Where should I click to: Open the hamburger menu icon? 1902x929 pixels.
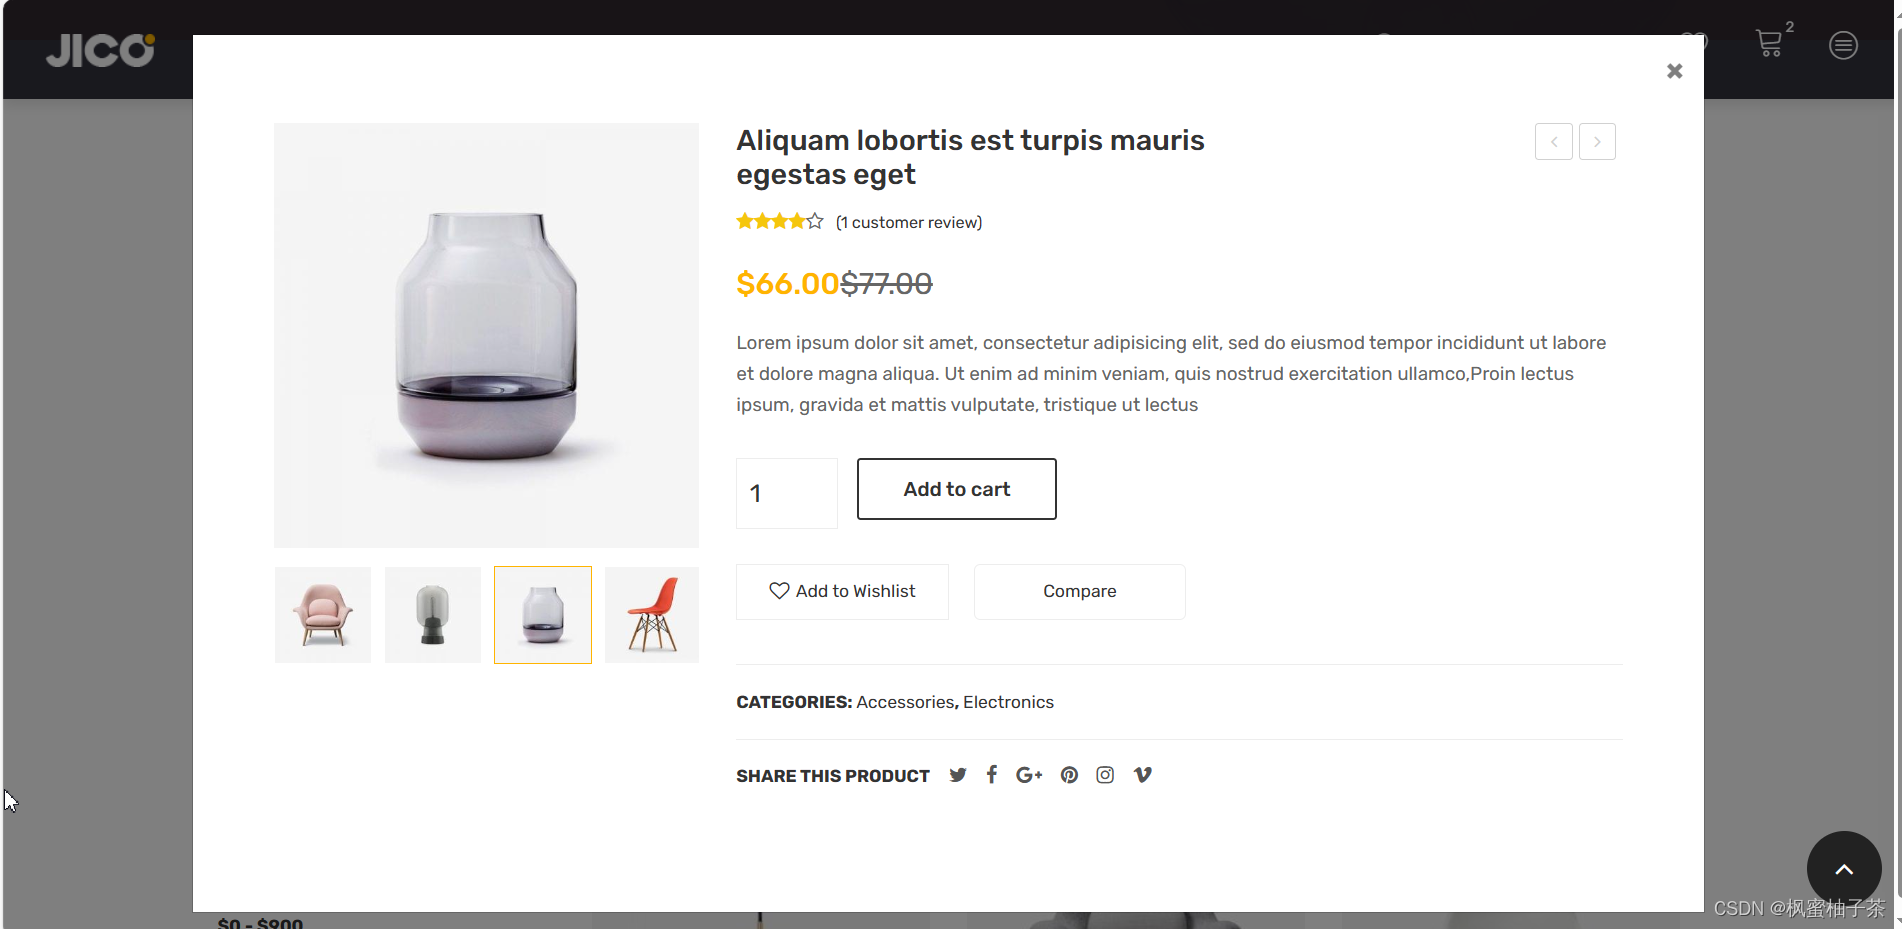tap(1843, 45)
